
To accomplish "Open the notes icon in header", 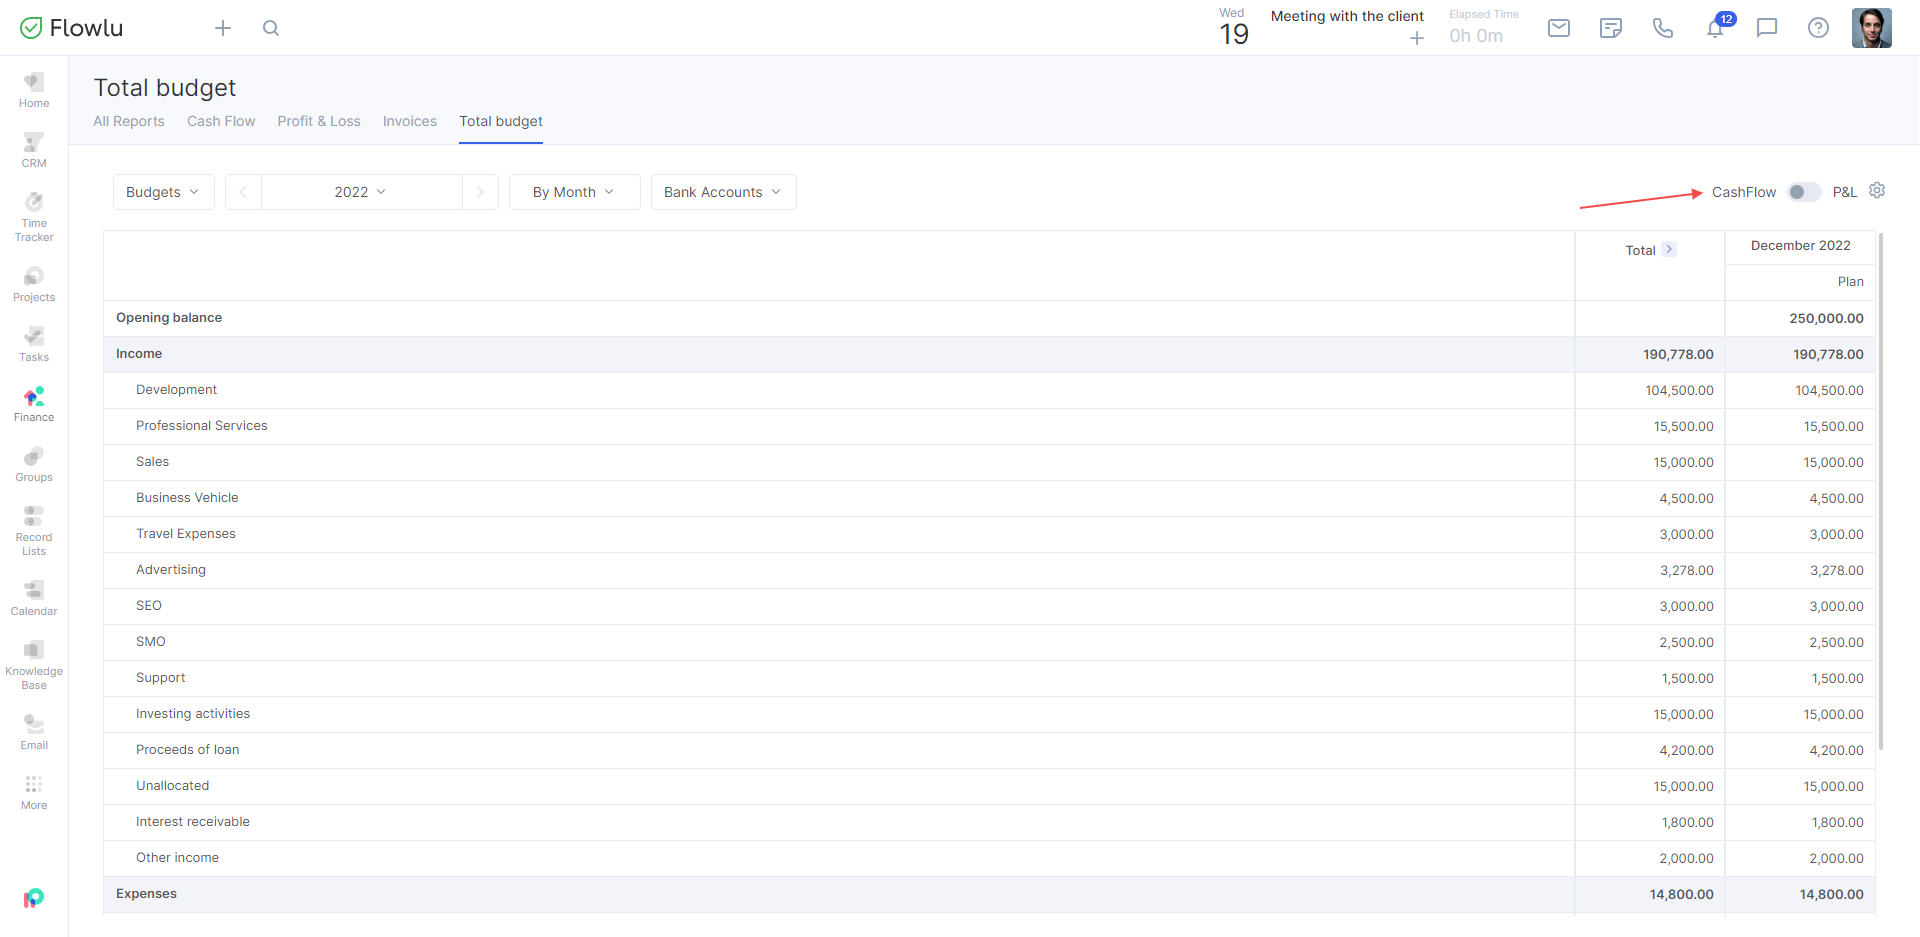I will (1611, 28).
